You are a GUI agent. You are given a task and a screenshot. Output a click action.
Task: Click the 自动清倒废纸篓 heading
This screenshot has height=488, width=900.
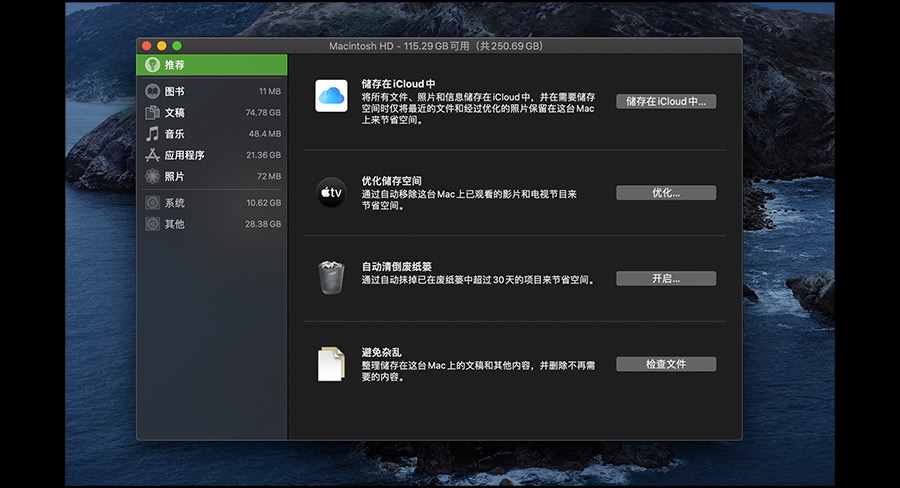[397, 266]
